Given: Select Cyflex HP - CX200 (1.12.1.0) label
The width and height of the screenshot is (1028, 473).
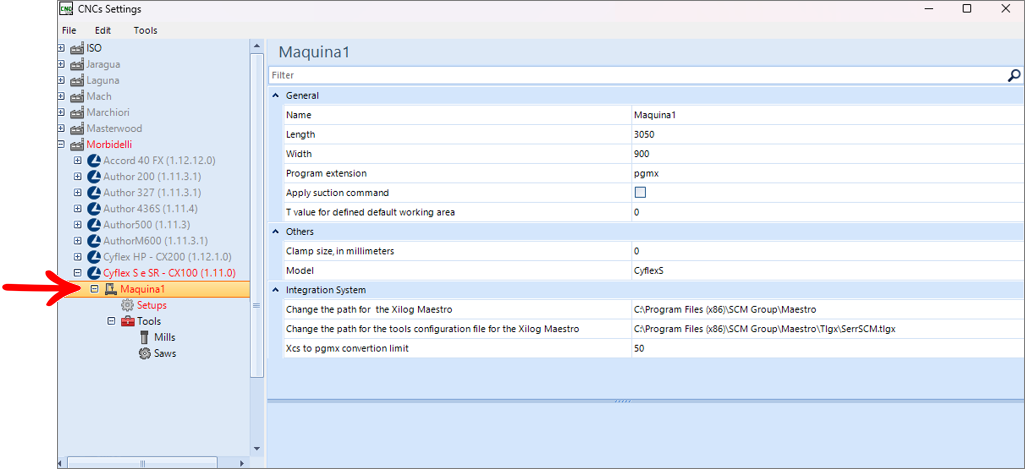Looking at the screenshot, I should [167, 257].
